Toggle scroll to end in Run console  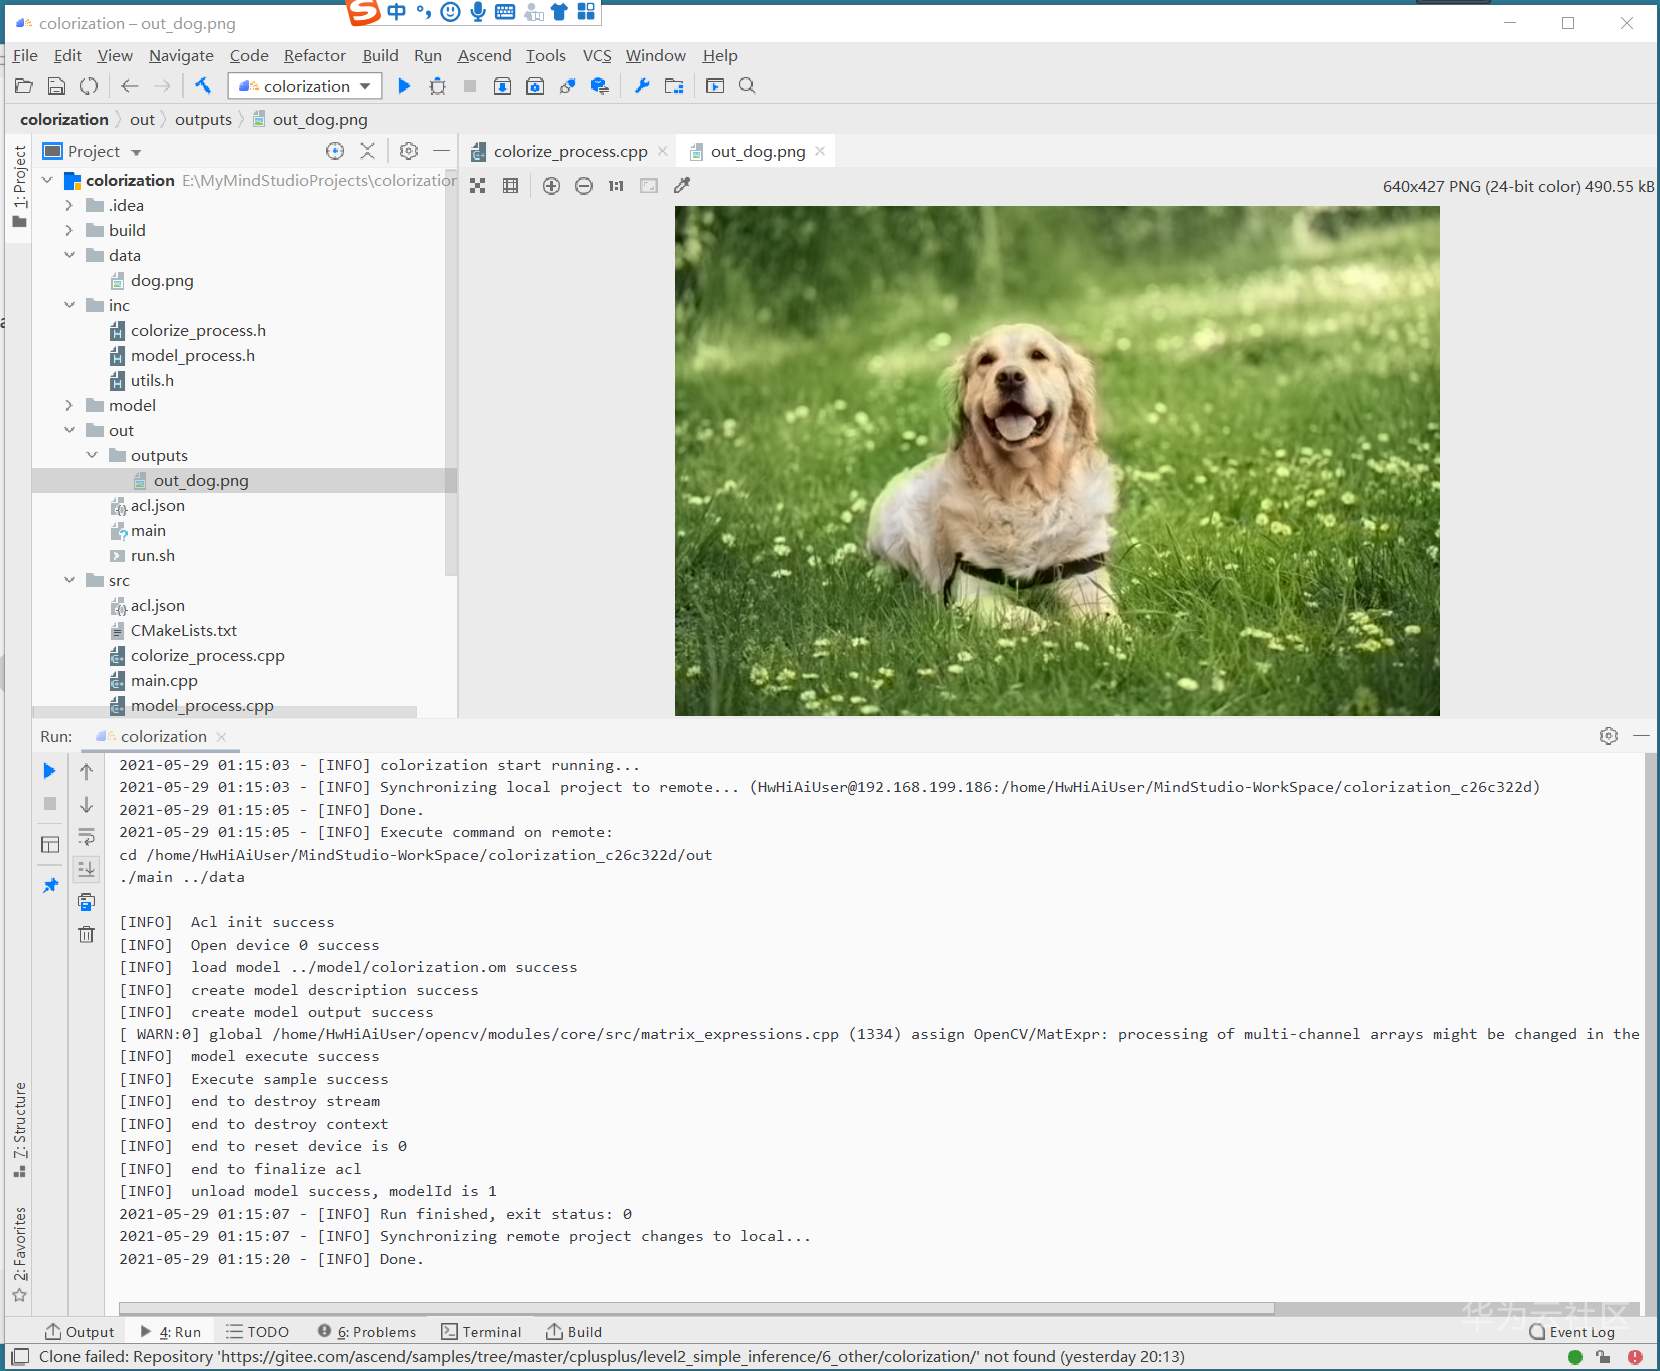click(x=87, y=869)
